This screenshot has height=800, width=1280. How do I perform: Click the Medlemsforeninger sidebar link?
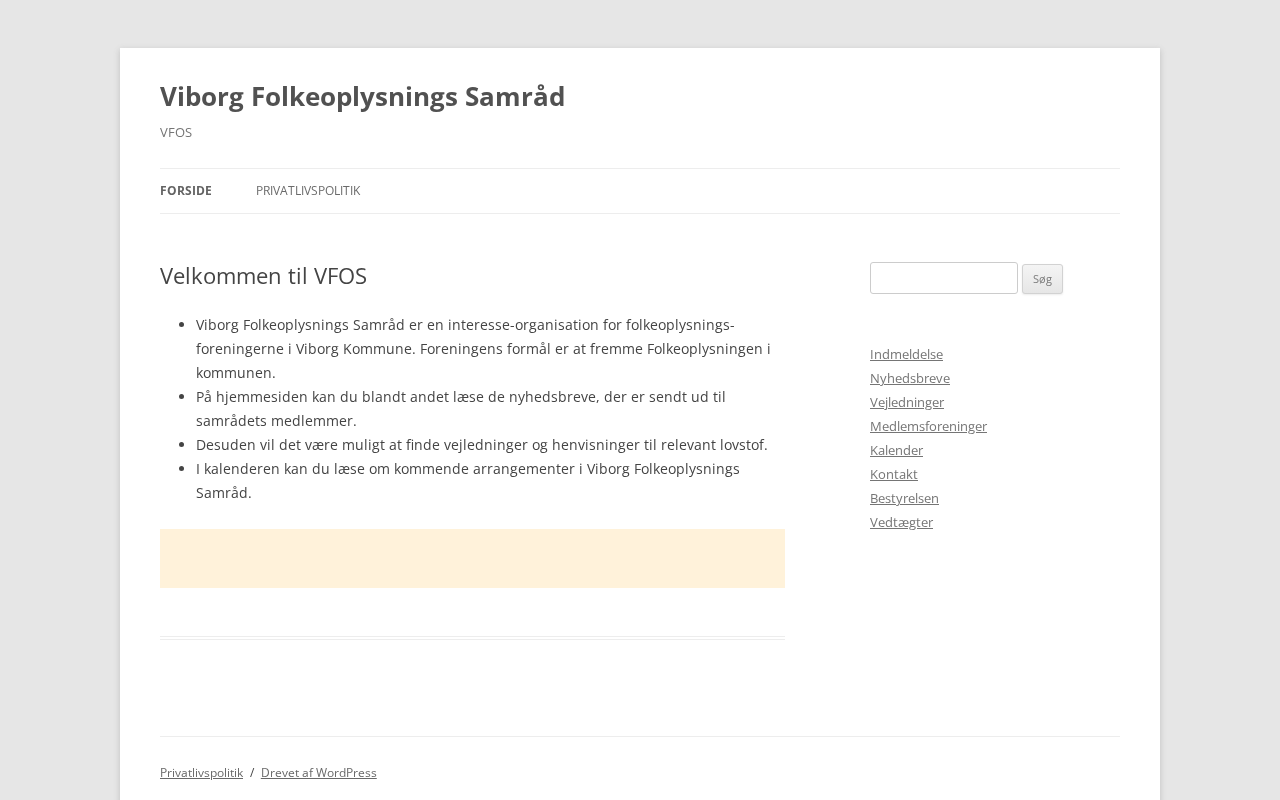click(928, 427)
